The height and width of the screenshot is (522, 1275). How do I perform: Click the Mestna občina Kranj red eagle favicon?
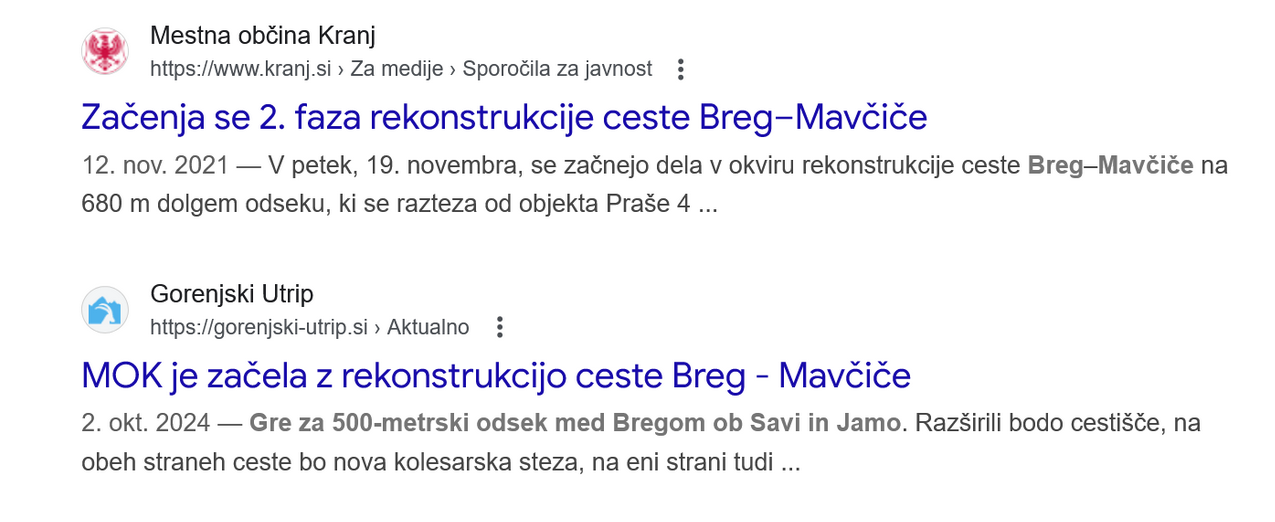pyautogui.click(x=105, y=52)
